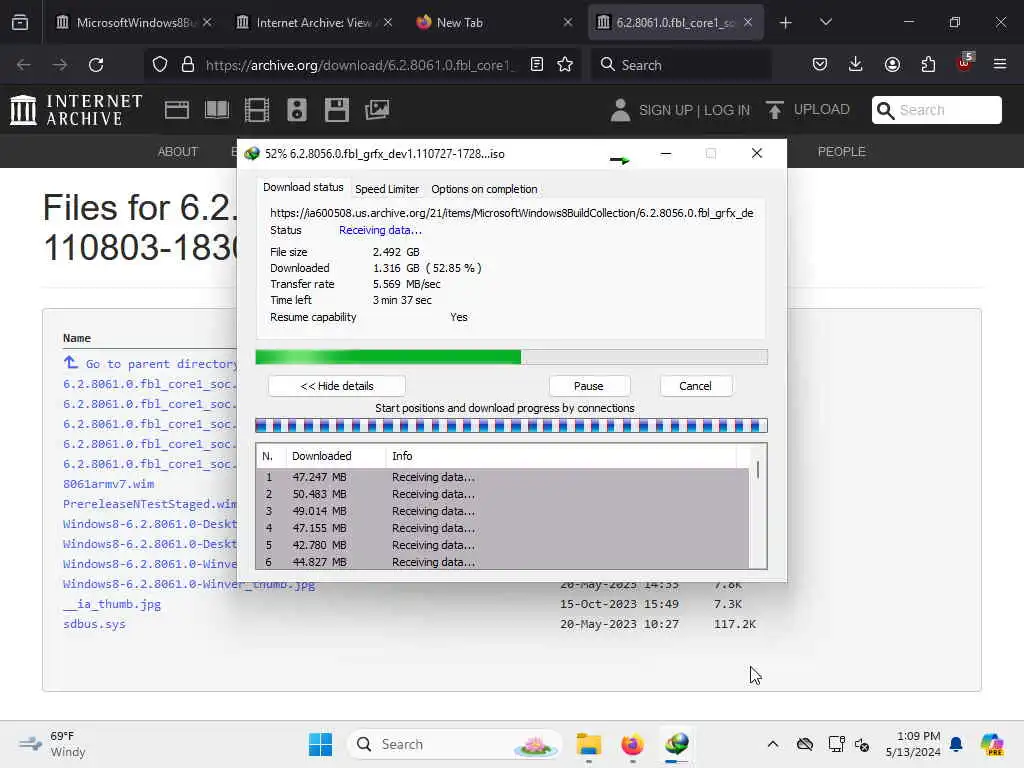Open File Explorer from taskbar
Screen dimensions: 1024x768
point(588,744)
